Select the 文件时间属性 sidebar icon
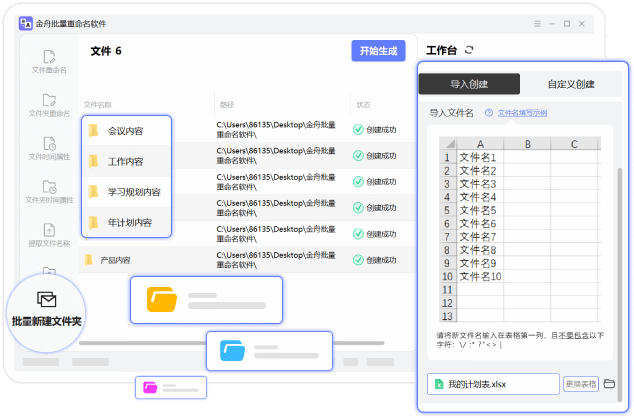Screen dimensions: 634x418 click(x=49, y=145)
